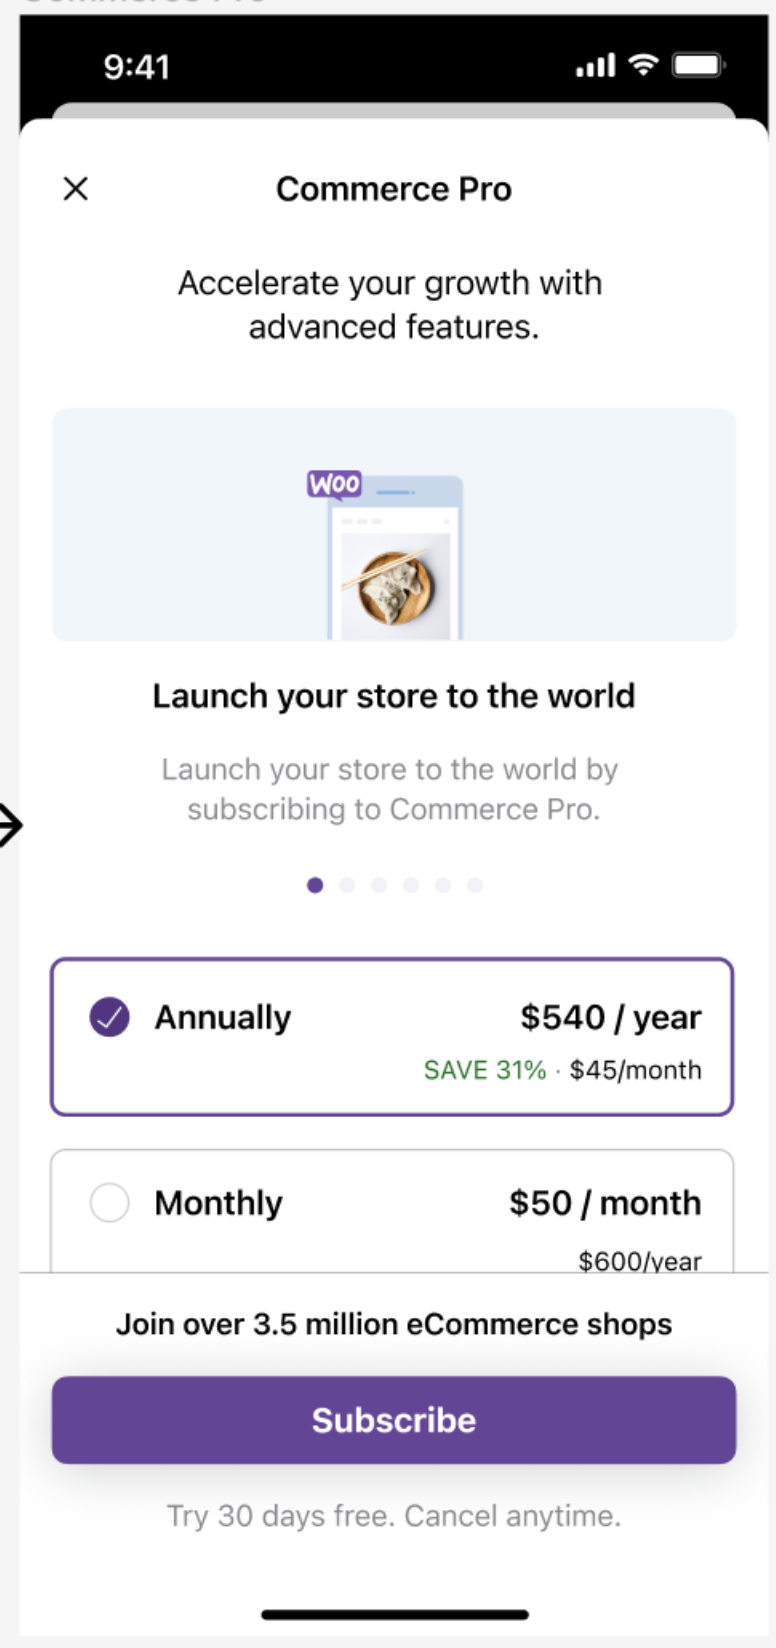
Task: Click the Woo logo on the promo illustration
Action: (336, 484)
